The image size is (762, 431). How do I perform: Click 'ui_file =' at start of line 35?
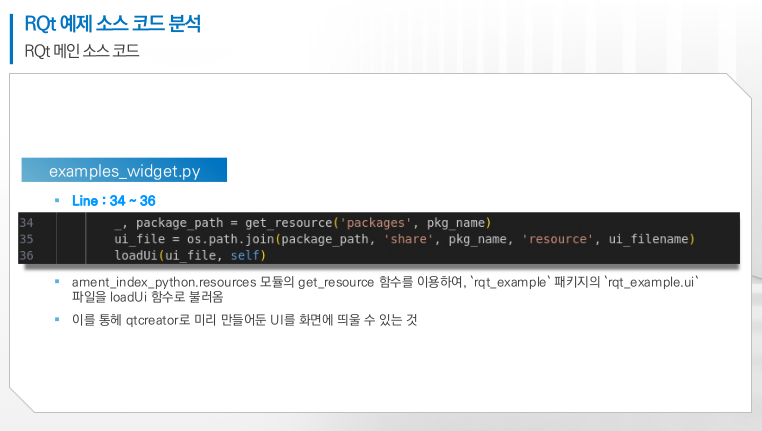147,239
